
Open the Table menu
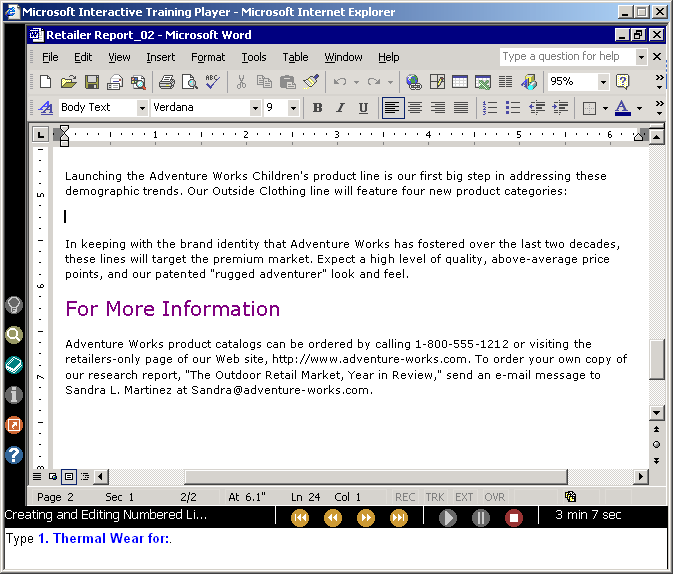[295, 57]
